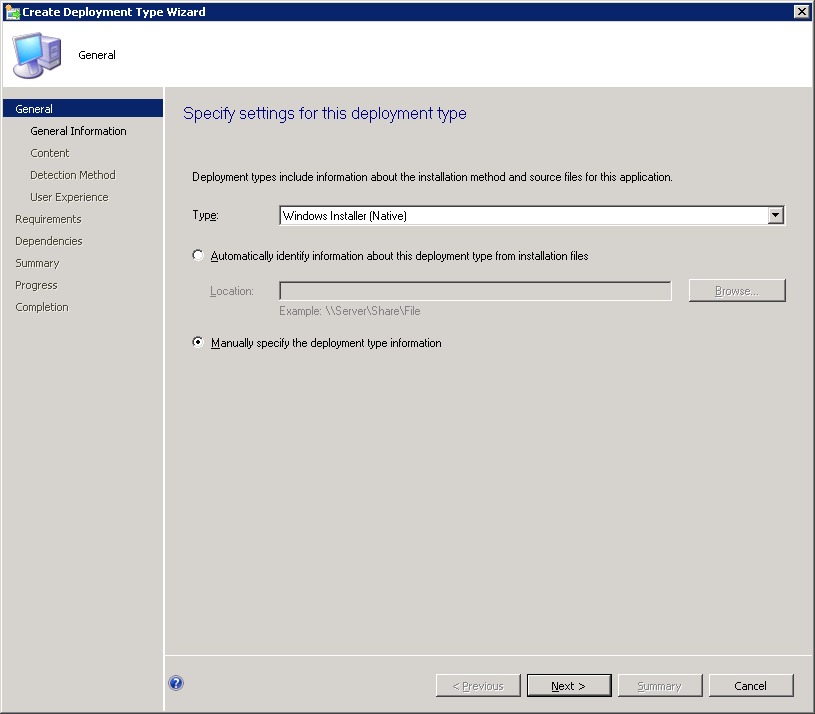
Task: Click the Windows Installer (Native) combo box
Action: point(522,216)
